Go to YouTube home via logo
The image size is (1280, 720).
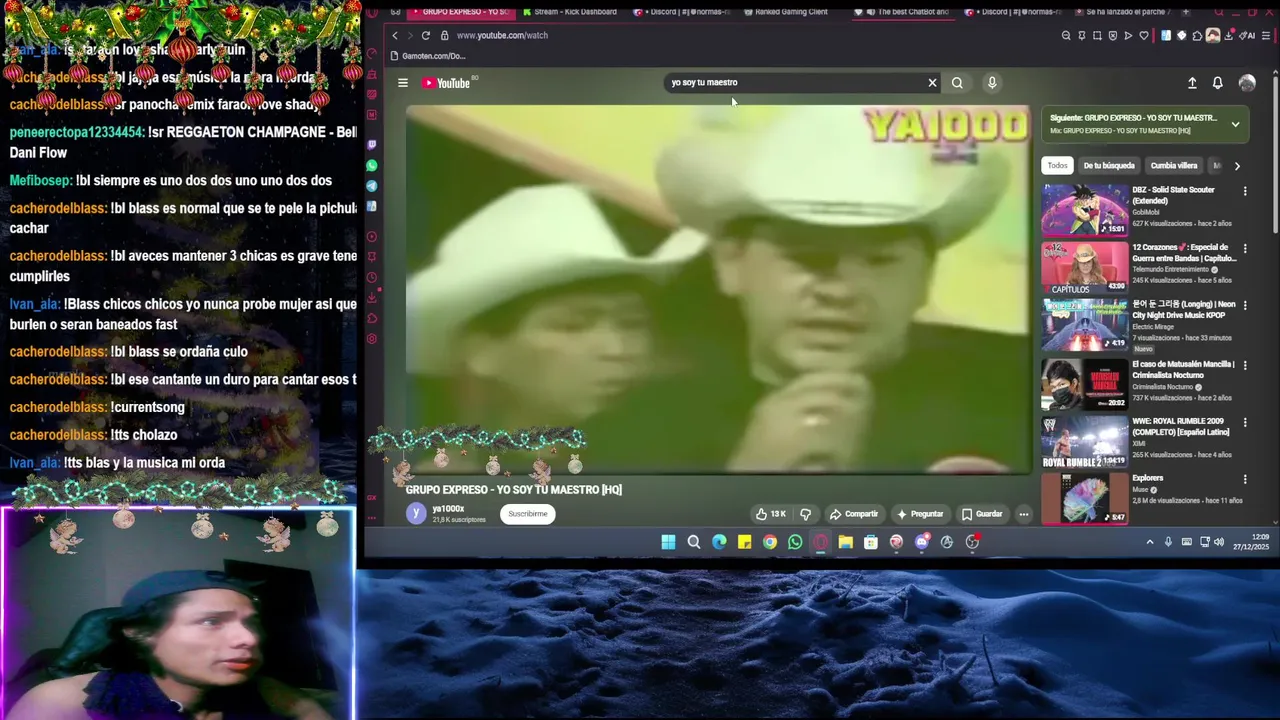click(x=447, y=83)
